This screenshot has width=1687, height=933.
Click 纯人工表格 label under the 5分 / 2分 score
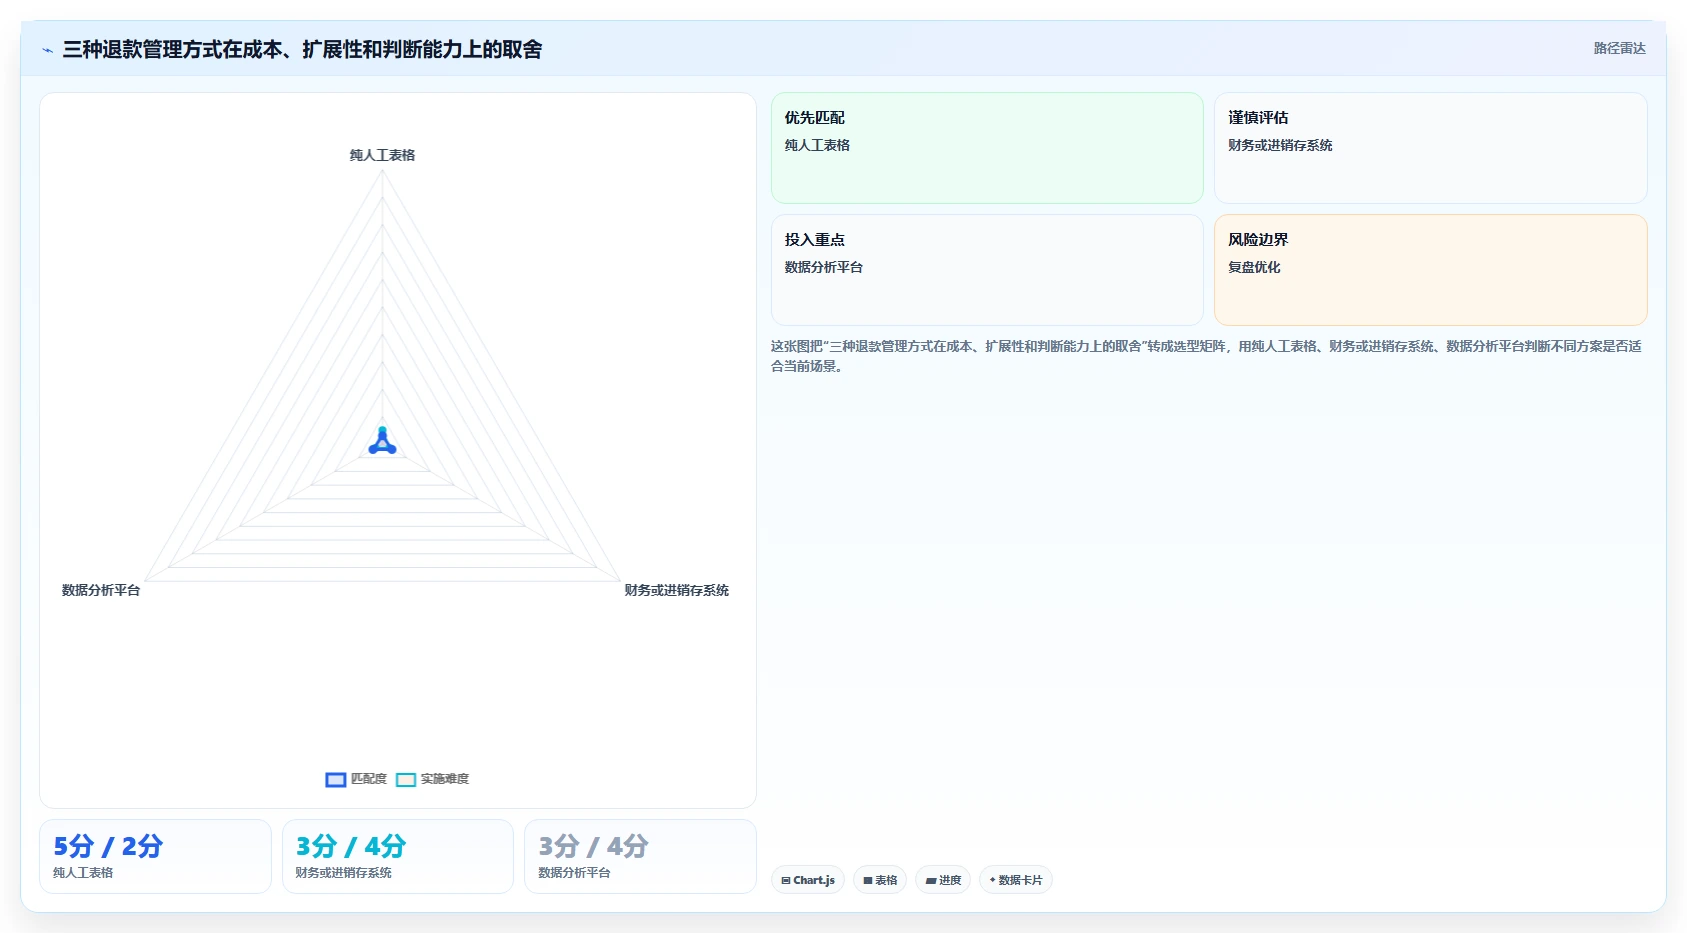[x=83, y=873]
